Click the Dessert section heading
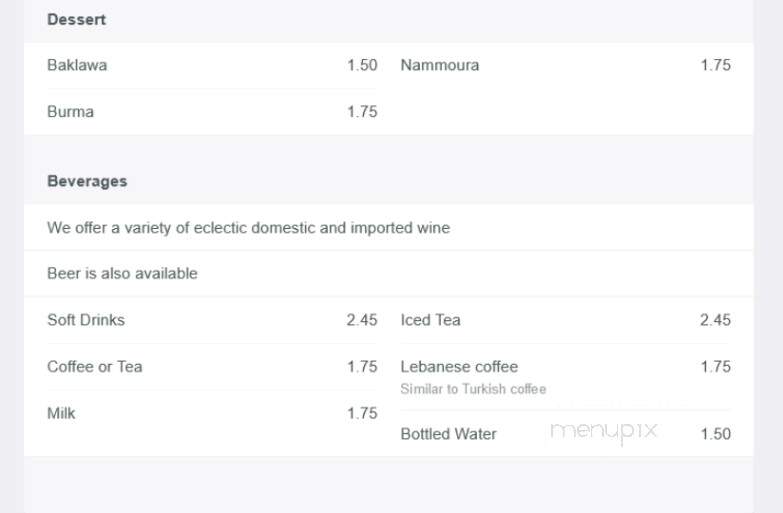Image resolution: width=783 pixels, height=513 pixels. [76, 19]
